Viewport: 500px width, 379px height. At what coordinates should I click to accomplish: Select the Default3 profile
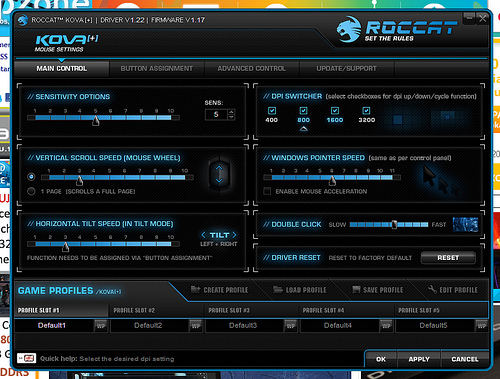[x=243, y=326]
